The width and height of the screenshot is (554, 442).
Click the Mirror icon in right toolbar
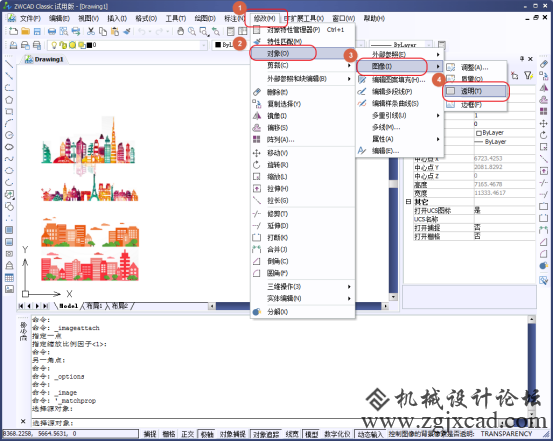(543, 88)
